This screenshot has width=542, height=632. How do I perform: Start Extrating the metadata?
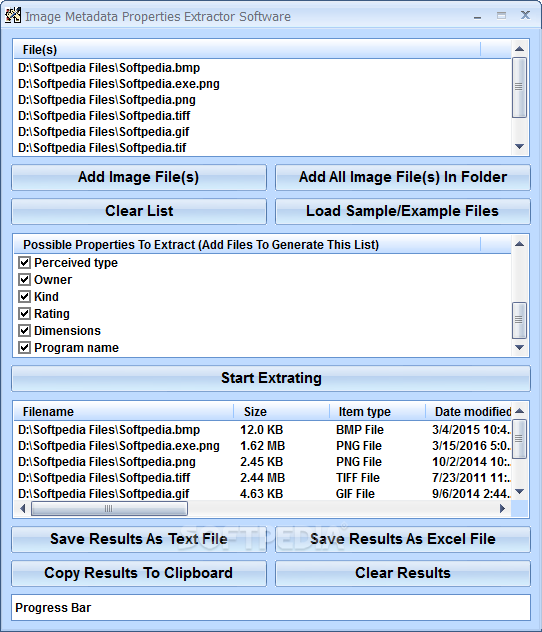point(271,378)
